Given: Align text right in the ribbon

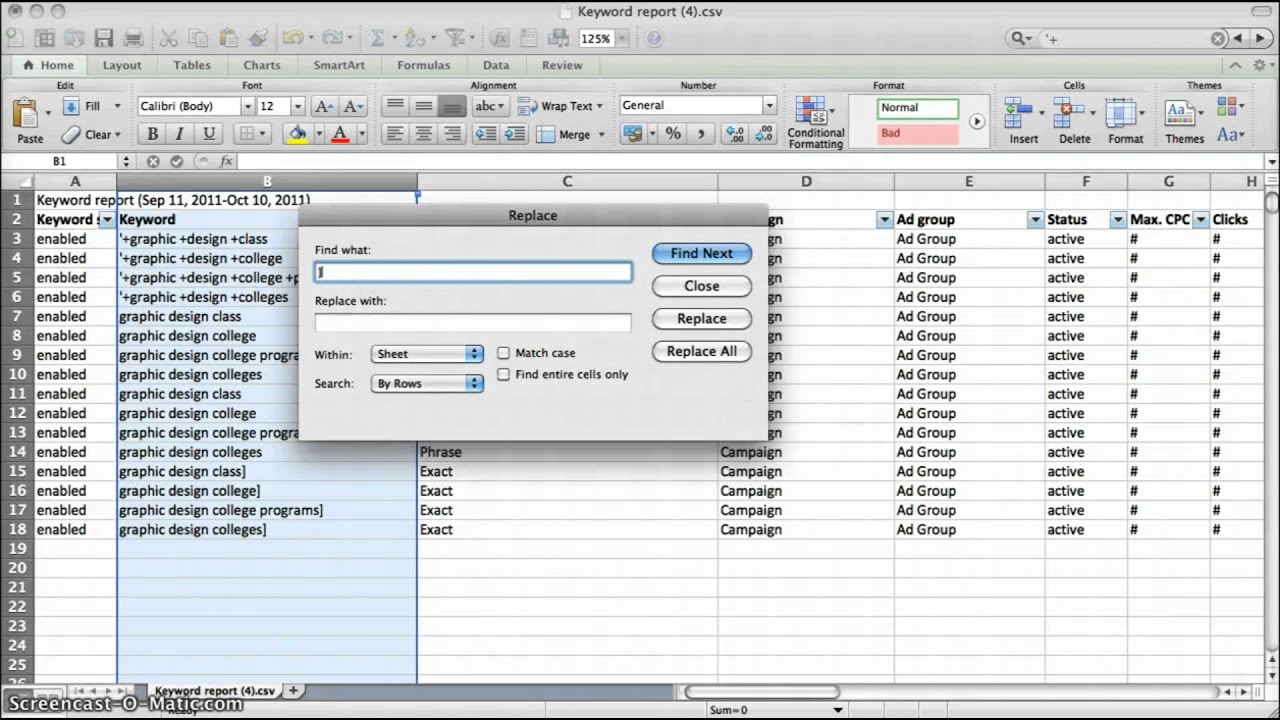Looking at the screenshot, I should pos(453,134).
